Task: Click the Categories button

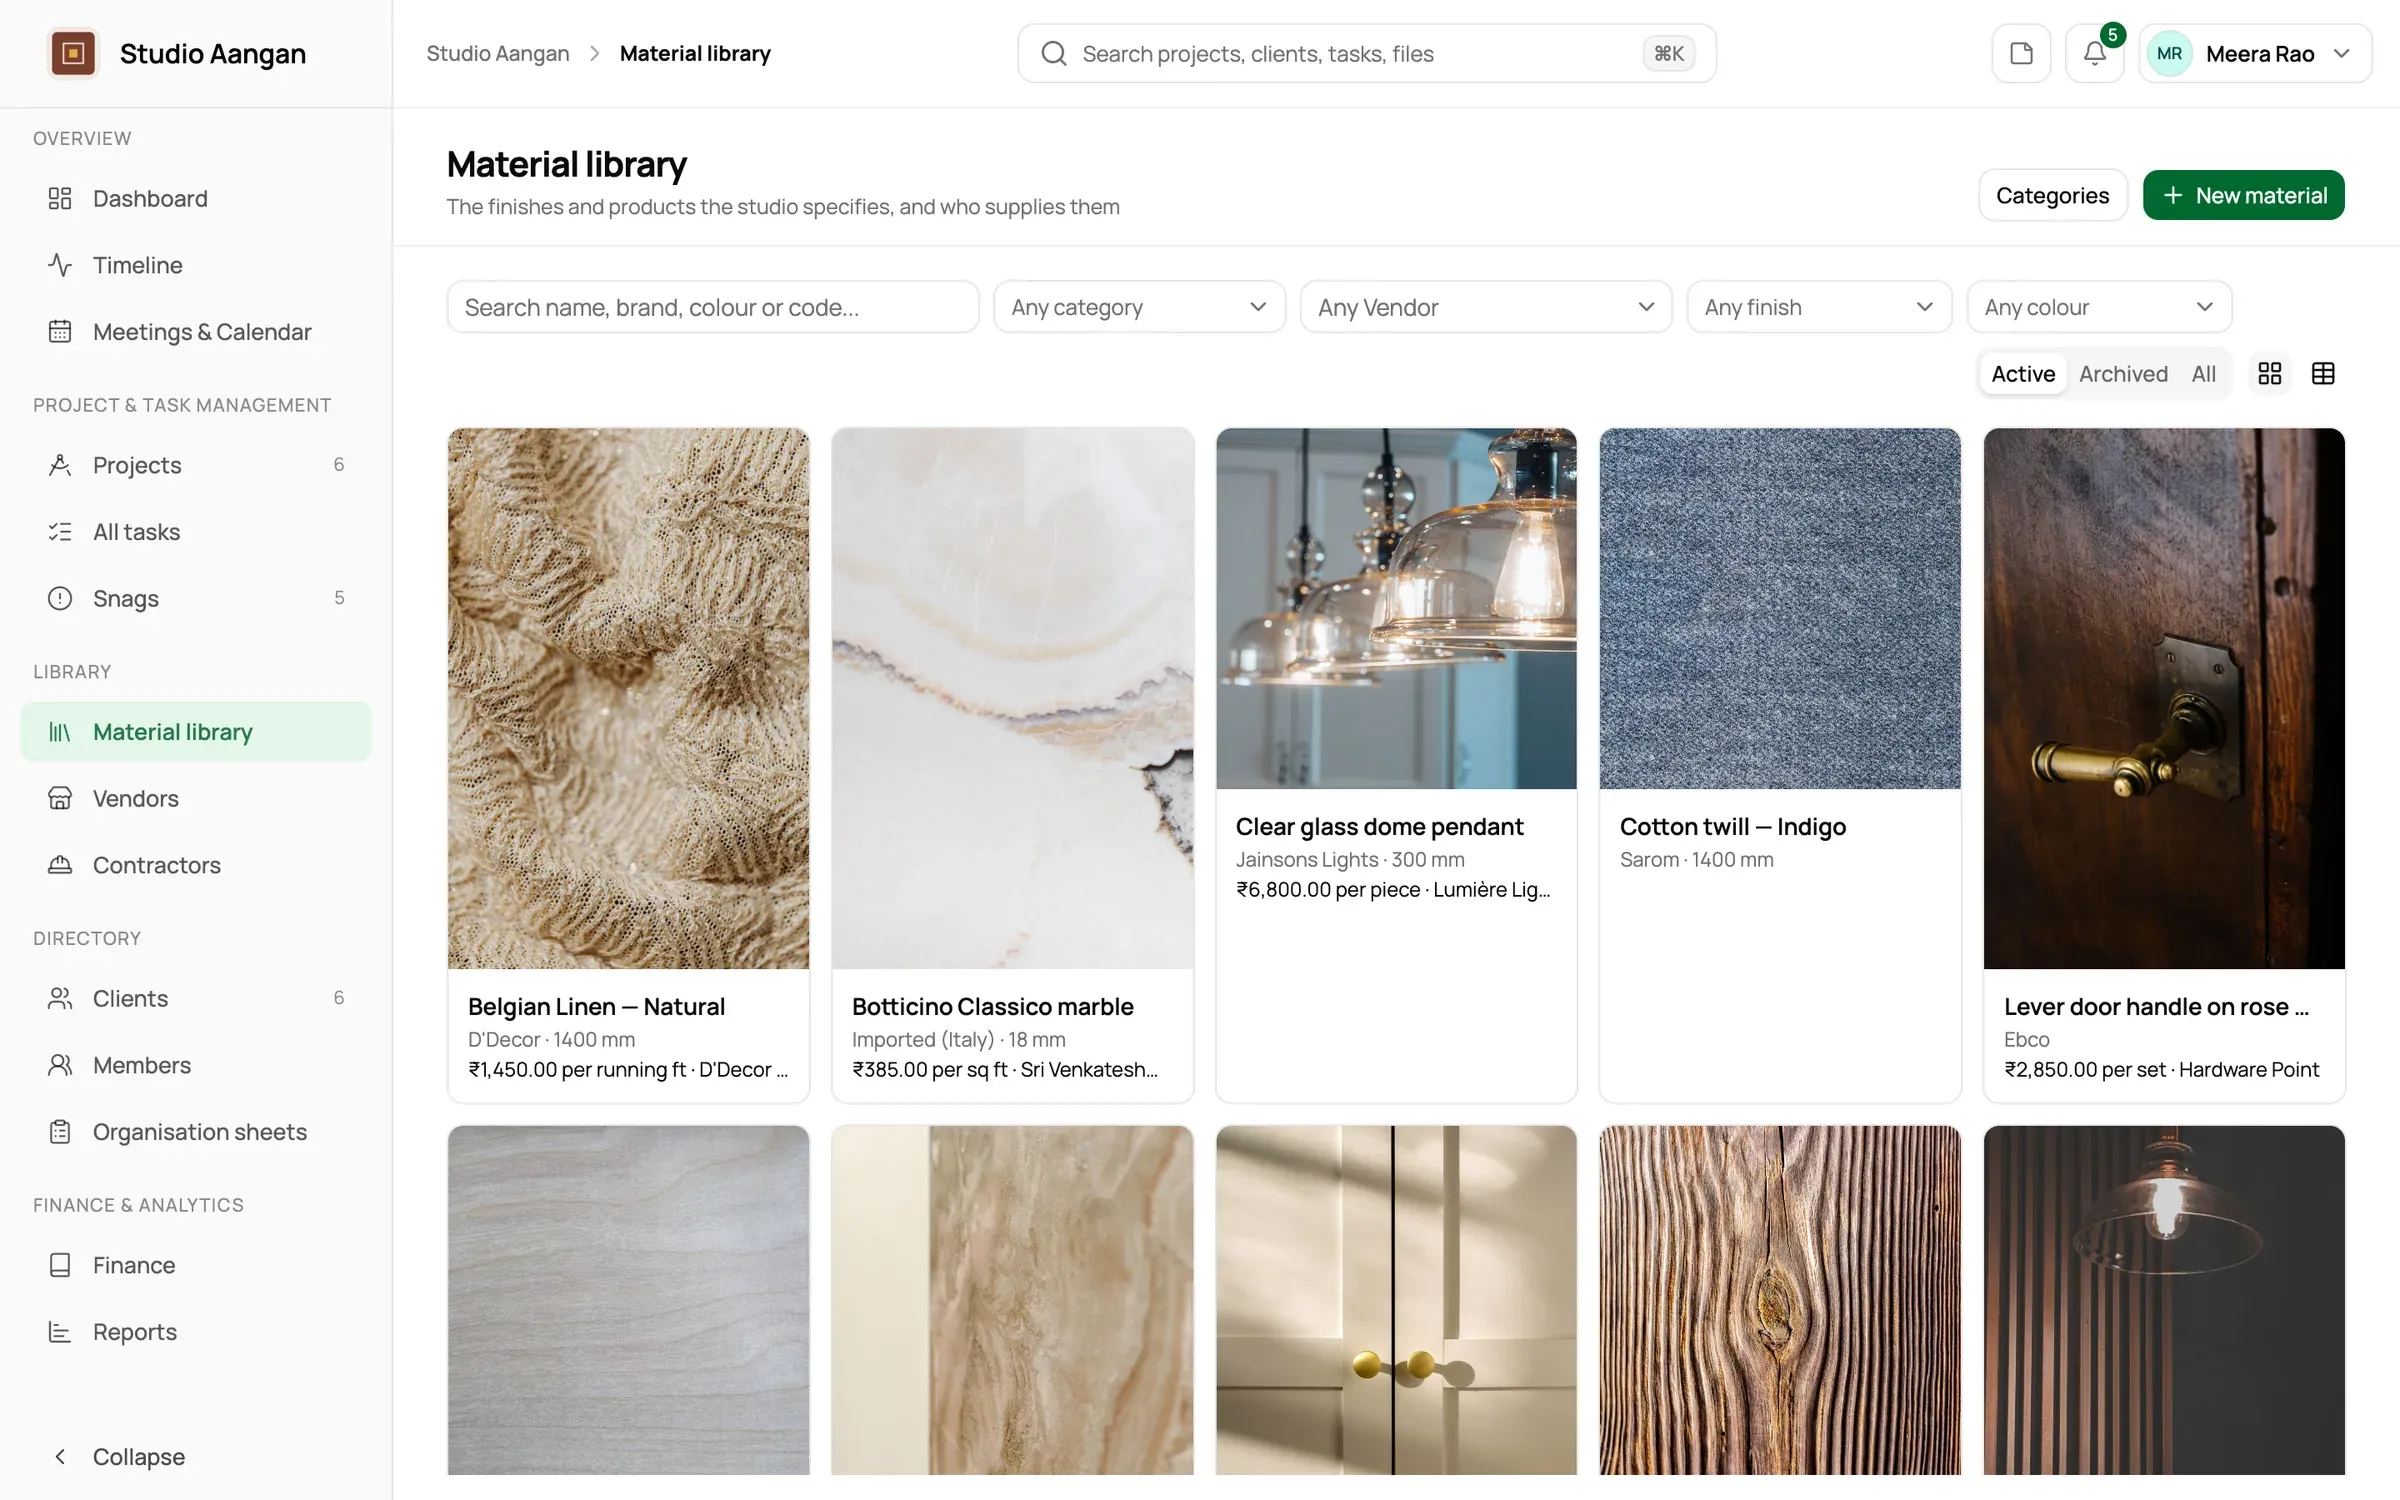Action: click(x=2052, y=195)
